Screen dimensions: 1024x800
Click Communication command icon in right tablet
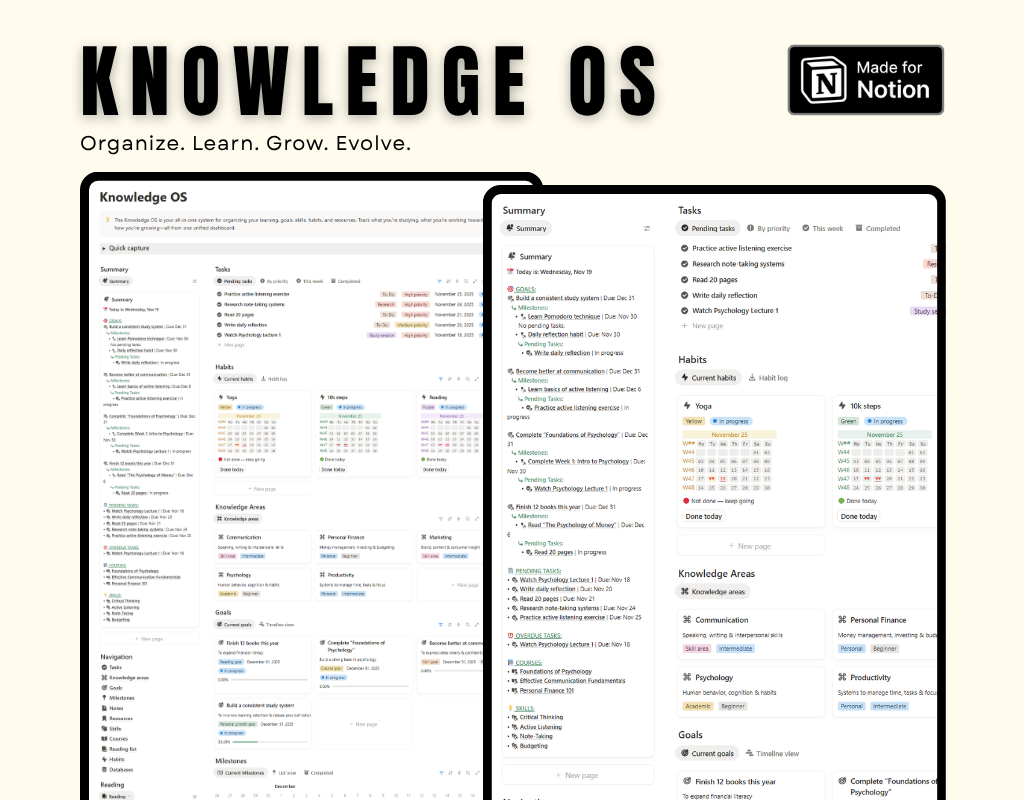point(687,620)
